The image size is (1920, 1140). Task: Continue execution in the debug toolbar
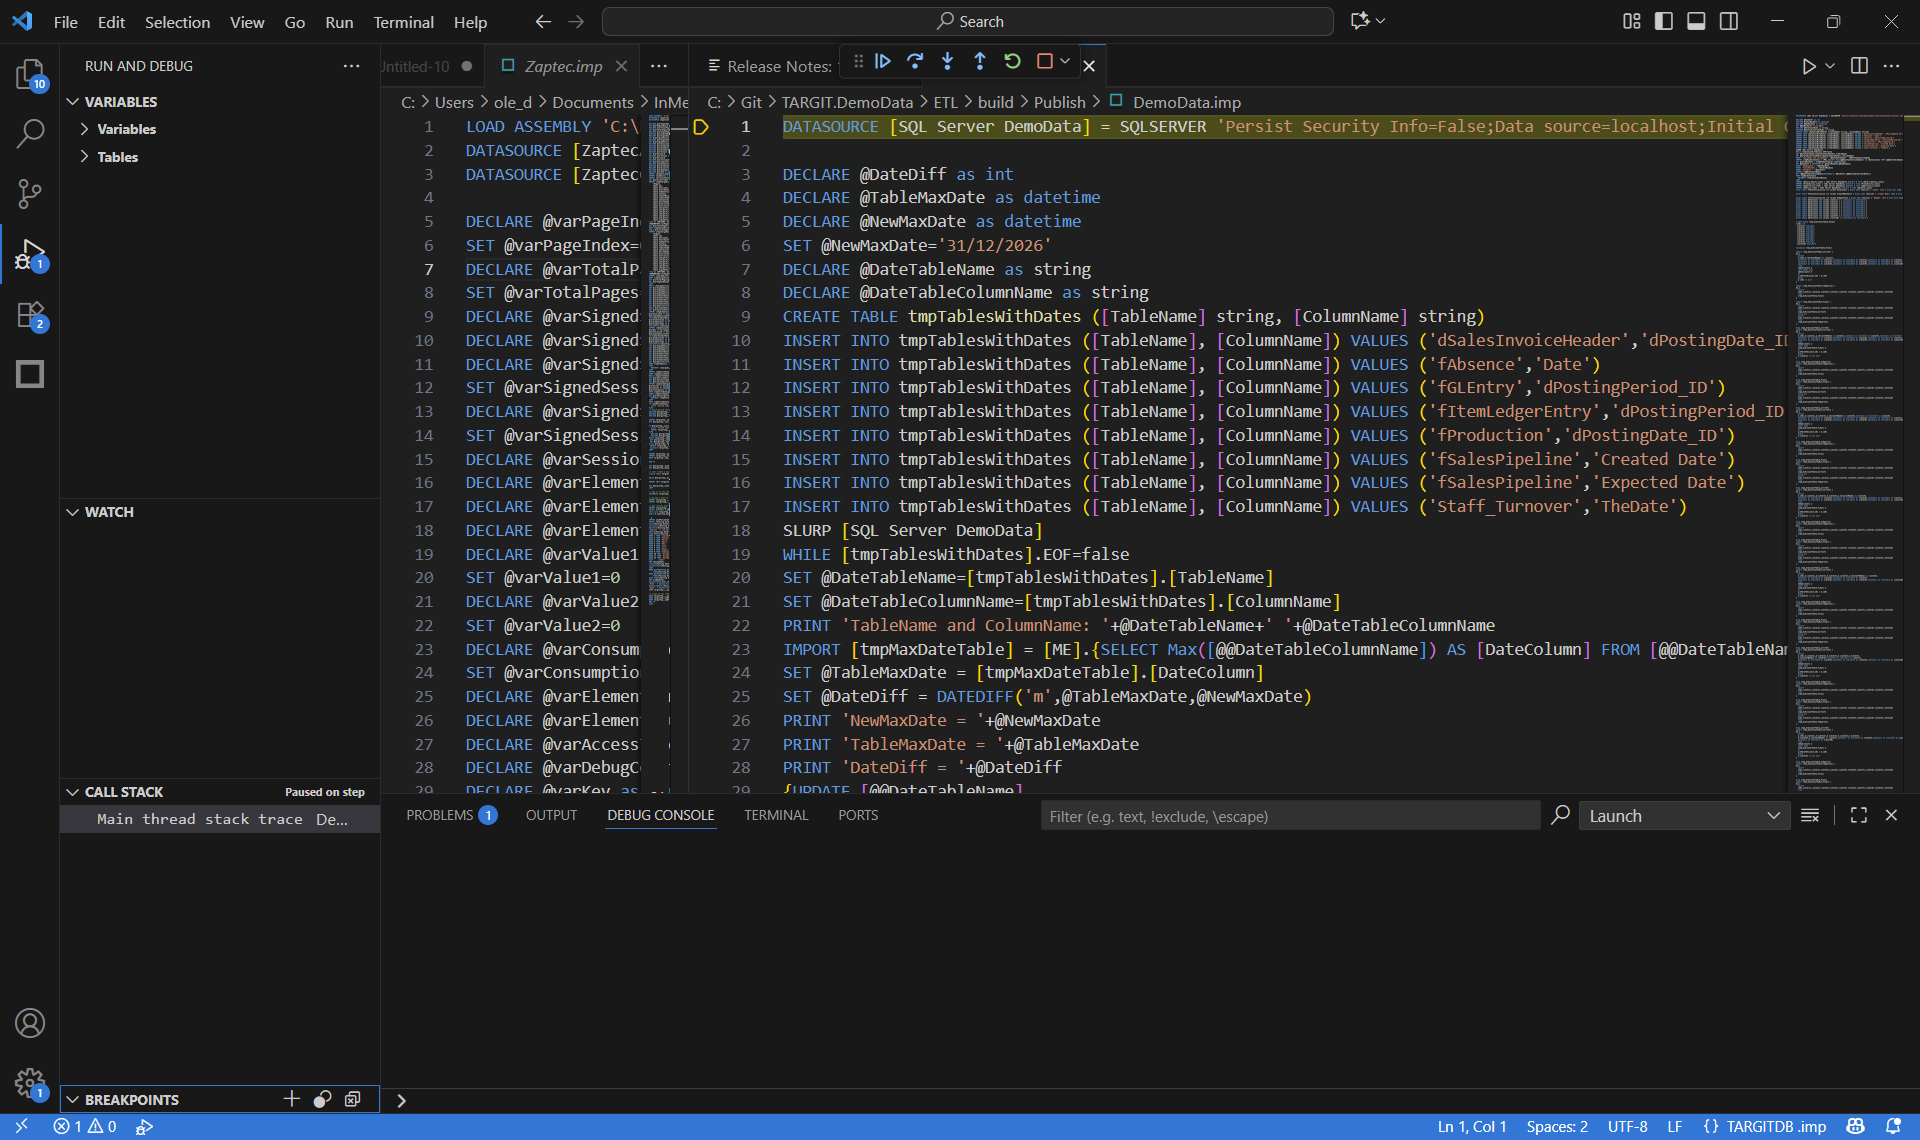tap(883, 61)
